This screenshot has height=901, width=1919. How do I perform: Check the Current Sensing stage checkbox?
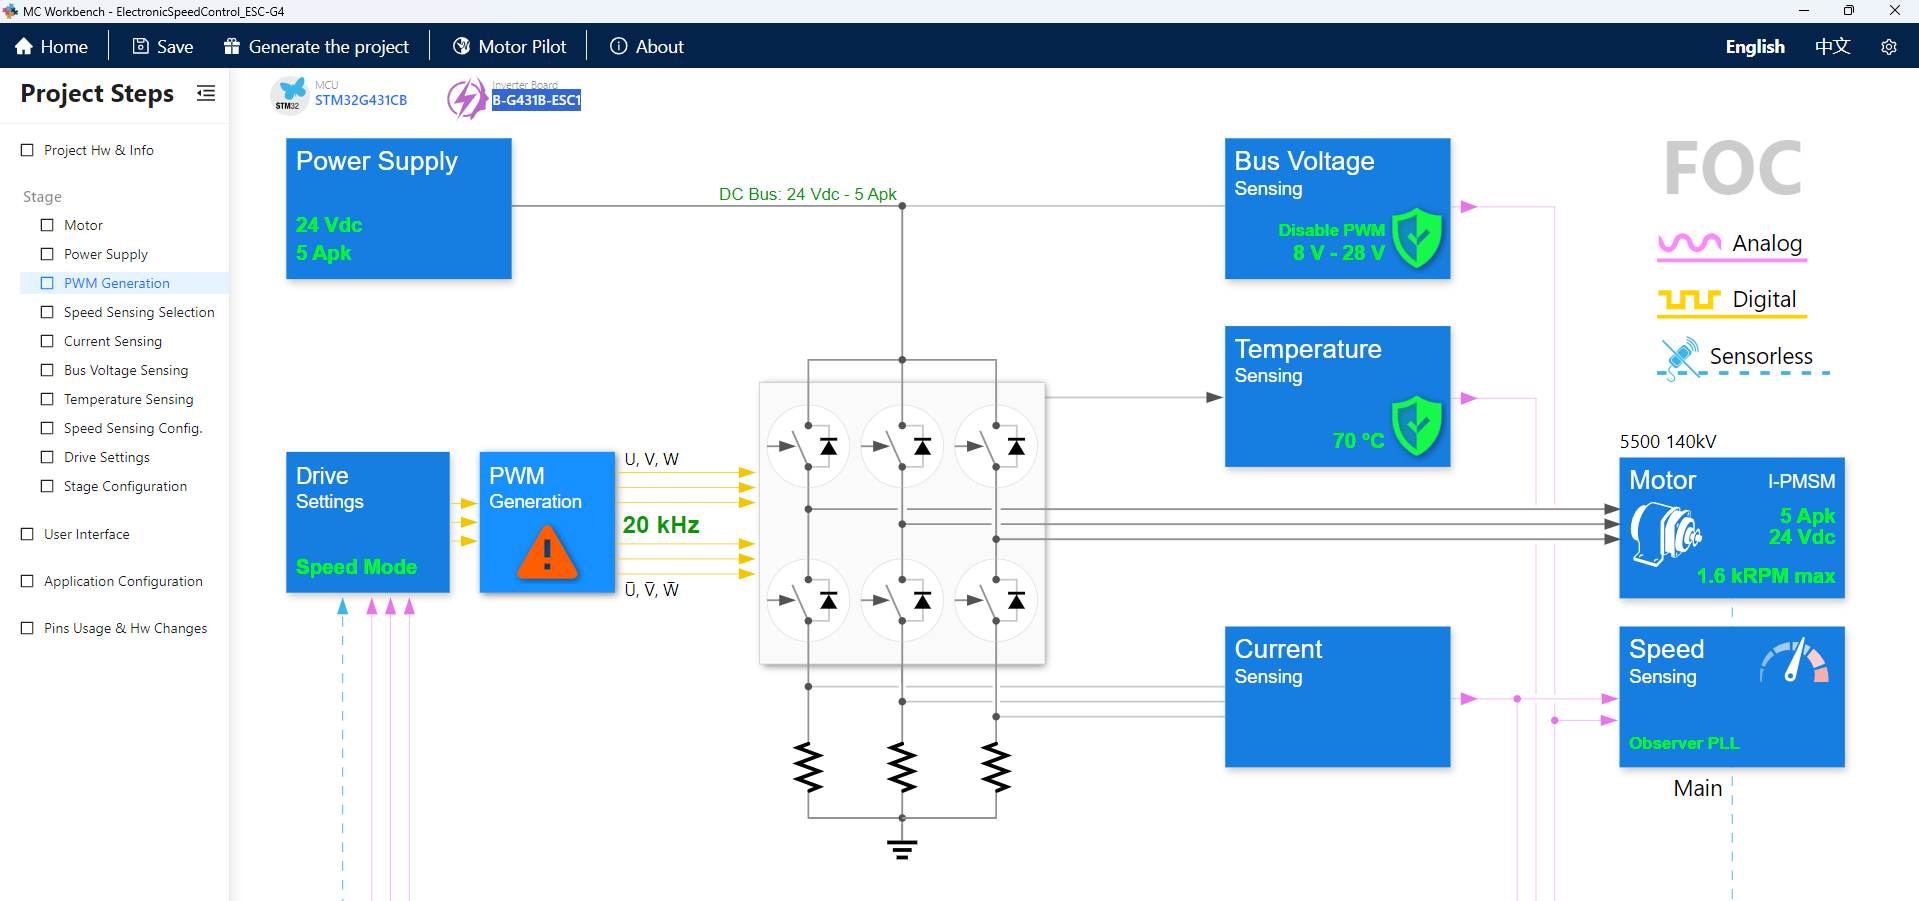(46, 341)
